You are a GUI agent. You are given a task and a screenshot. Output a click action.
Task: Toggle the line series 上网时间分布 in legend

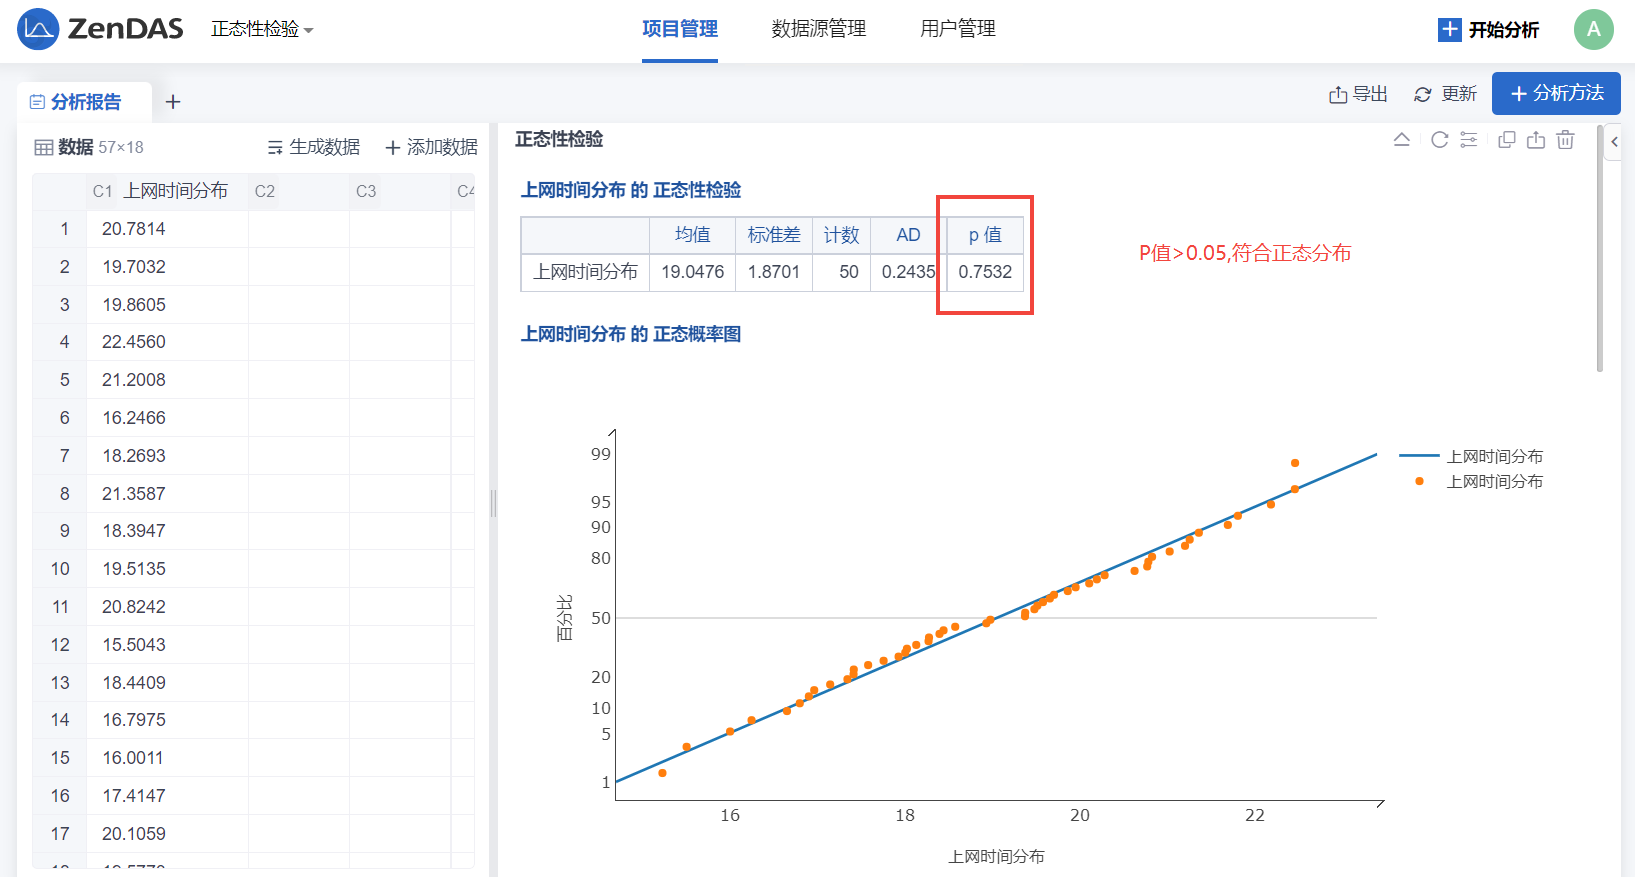click(x=1471, y=456)
